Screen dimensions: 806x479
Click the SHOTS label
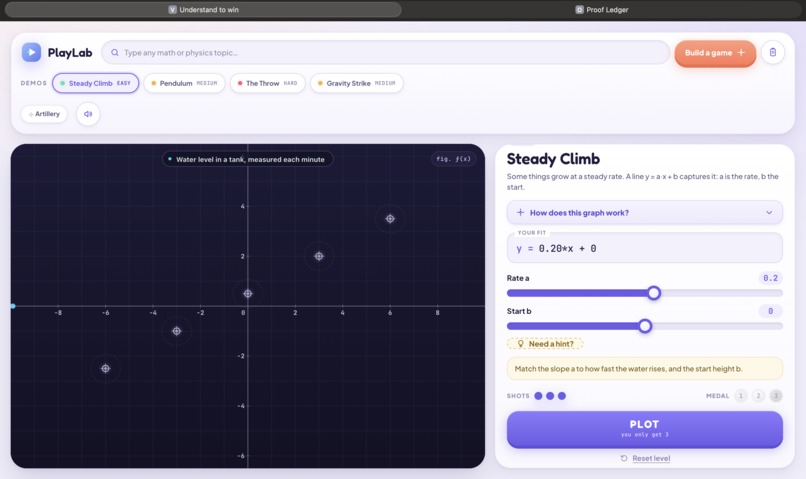pyautogui.click(x=518, y=396)
